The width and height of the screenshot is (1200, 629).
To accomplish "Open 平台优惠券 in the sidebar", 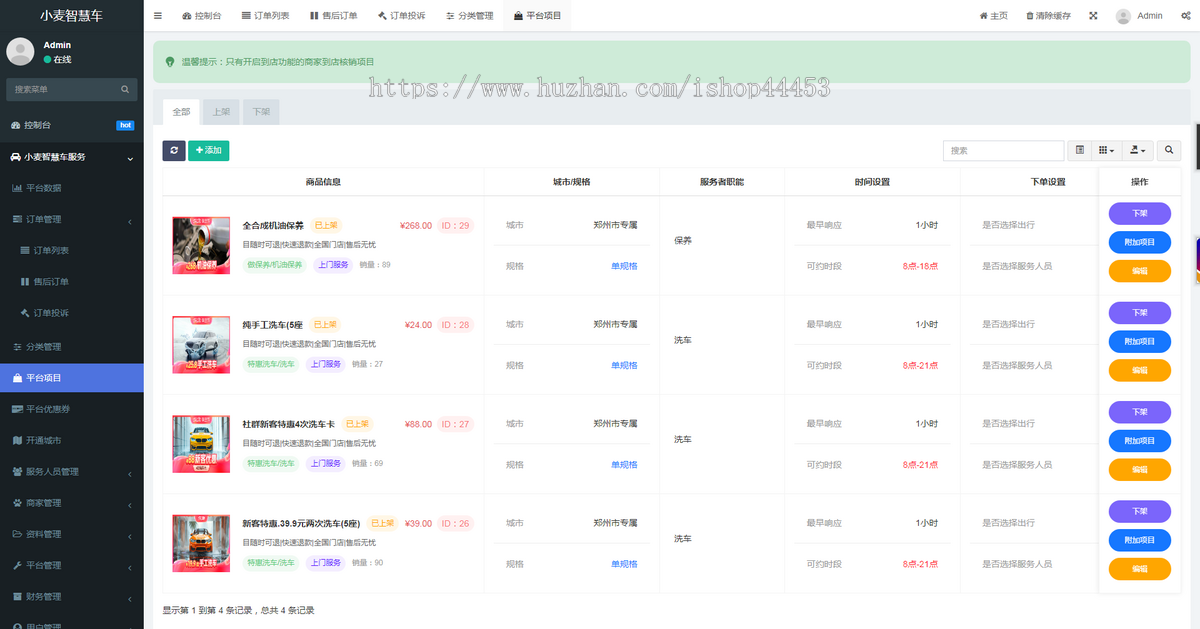I will pos(71,409).
